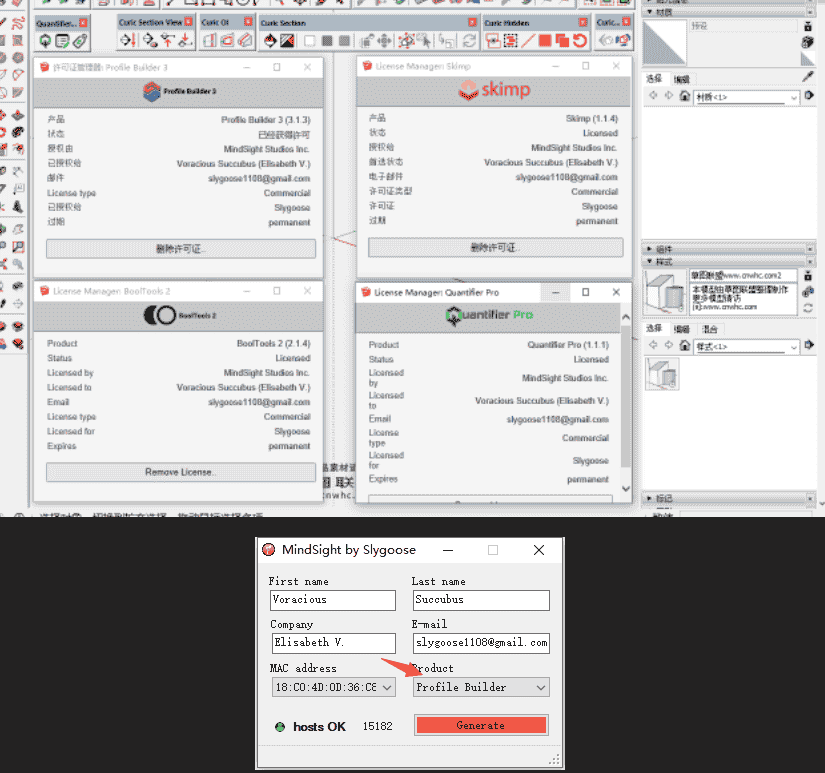This screenshot has width=825, height=773.
Task: Select the 编辑 tab in the Materials panel
Action: (x=684, y=76)
